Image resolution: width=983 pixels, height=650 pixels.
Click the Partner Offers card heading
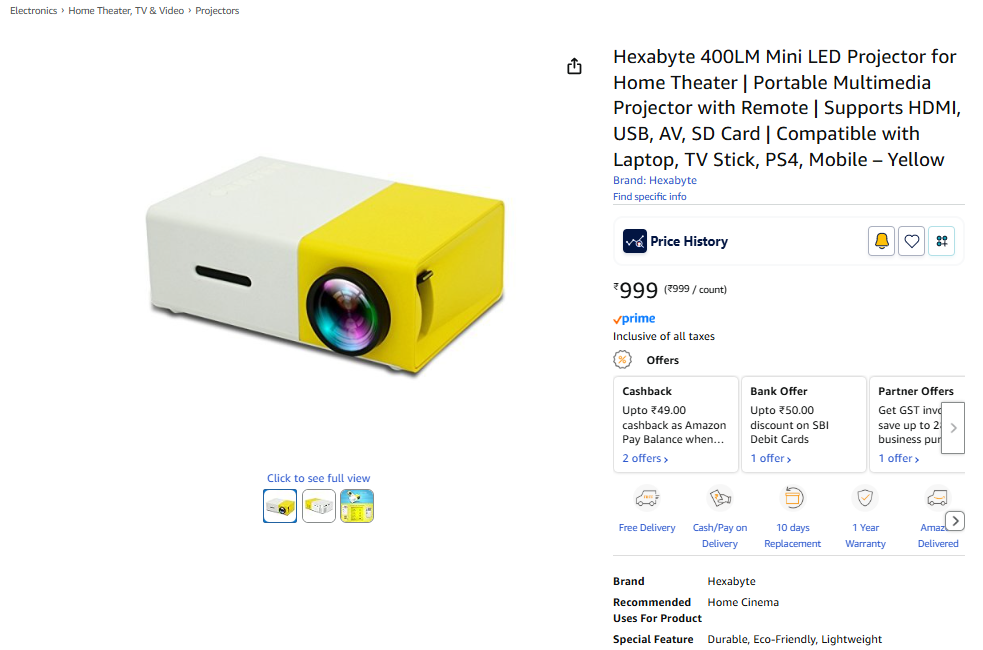[x=916, y=391]
